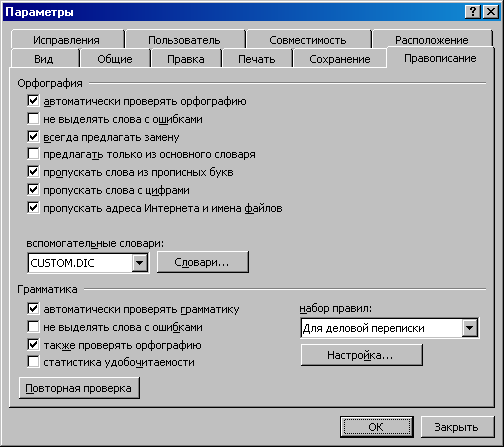The image size is (504, 447).
Task: Click the Параметры title bar text
Action: (x=39, y=12)
